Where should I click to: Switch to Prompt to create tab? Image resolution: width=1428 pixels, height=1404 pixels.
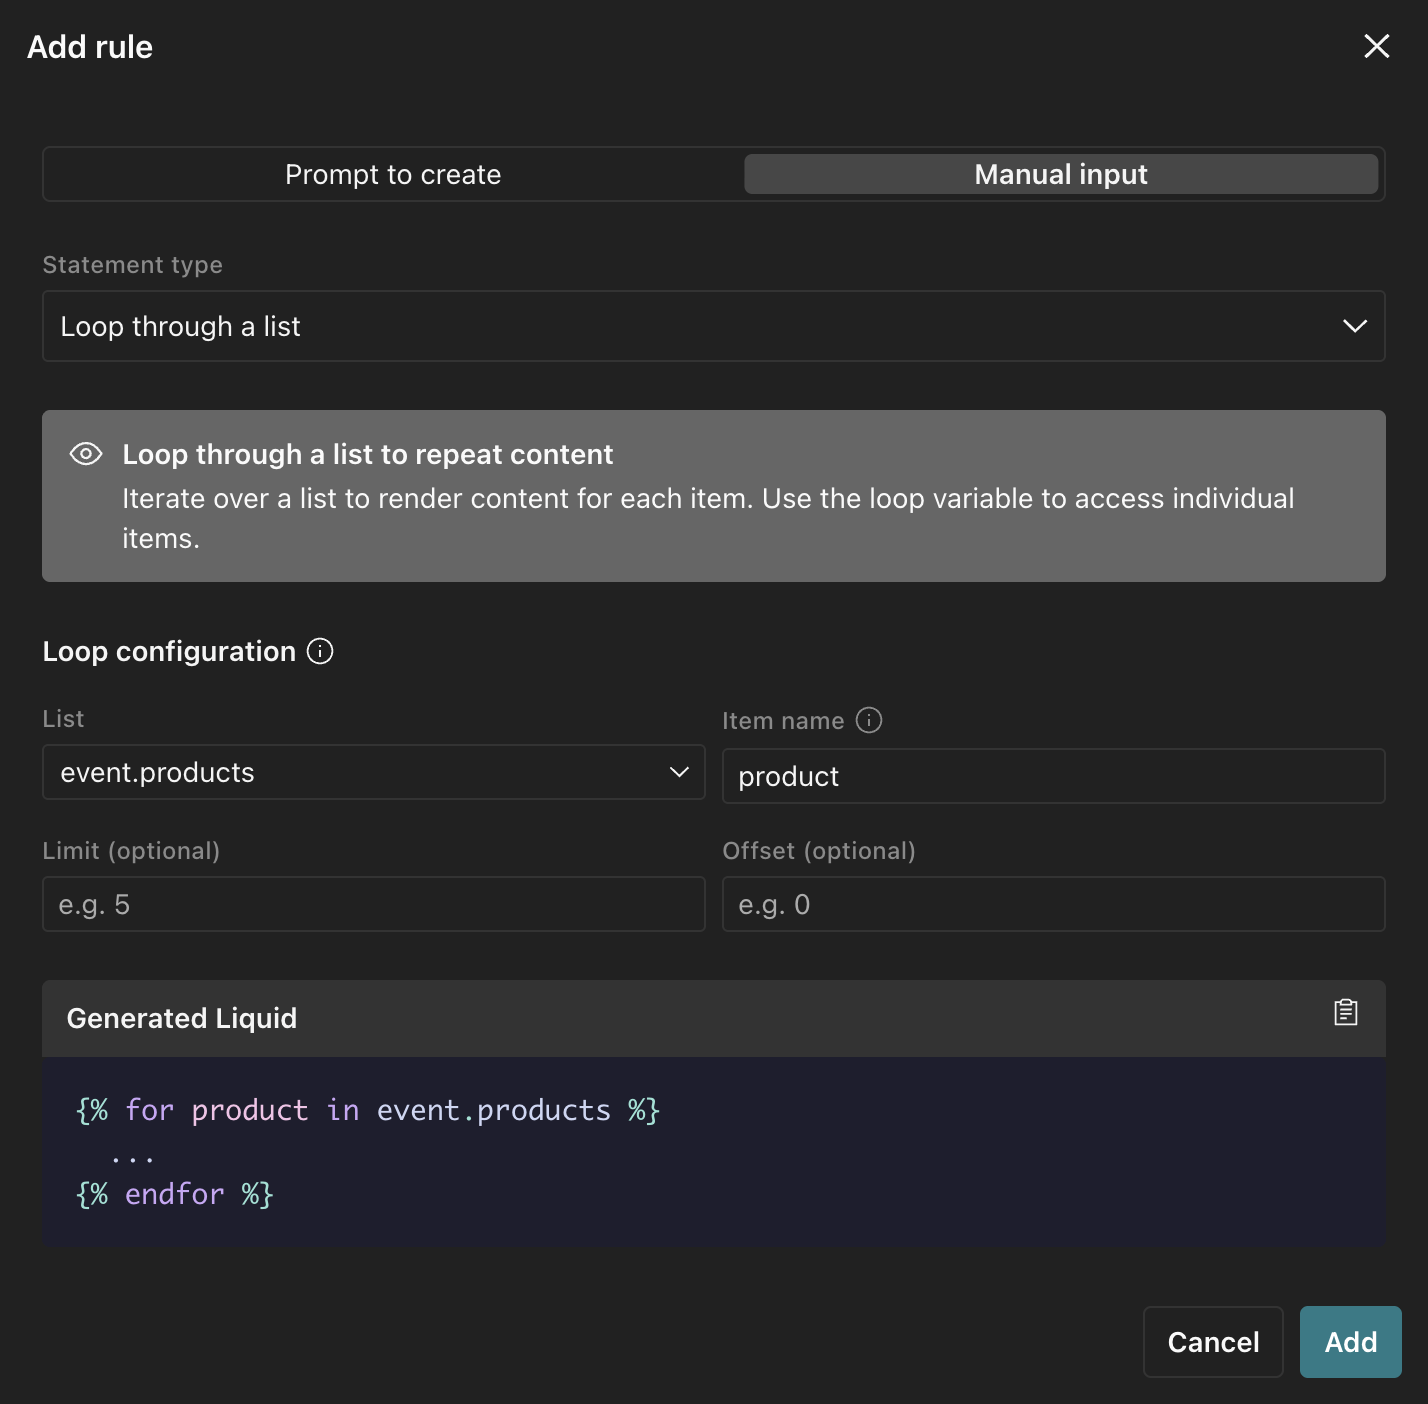pyautogui.click(x=393, y=174)
